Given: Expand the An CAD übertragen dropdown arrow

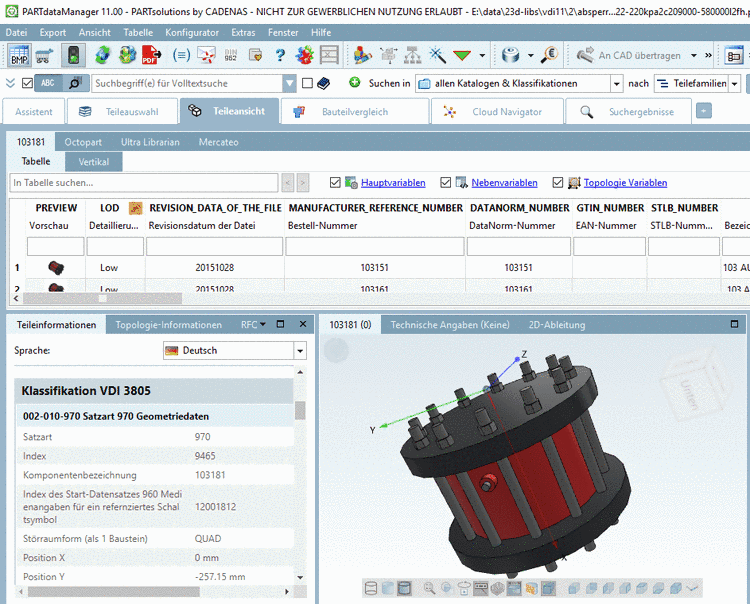Looking at the screenshot, I should click(694, 55).
